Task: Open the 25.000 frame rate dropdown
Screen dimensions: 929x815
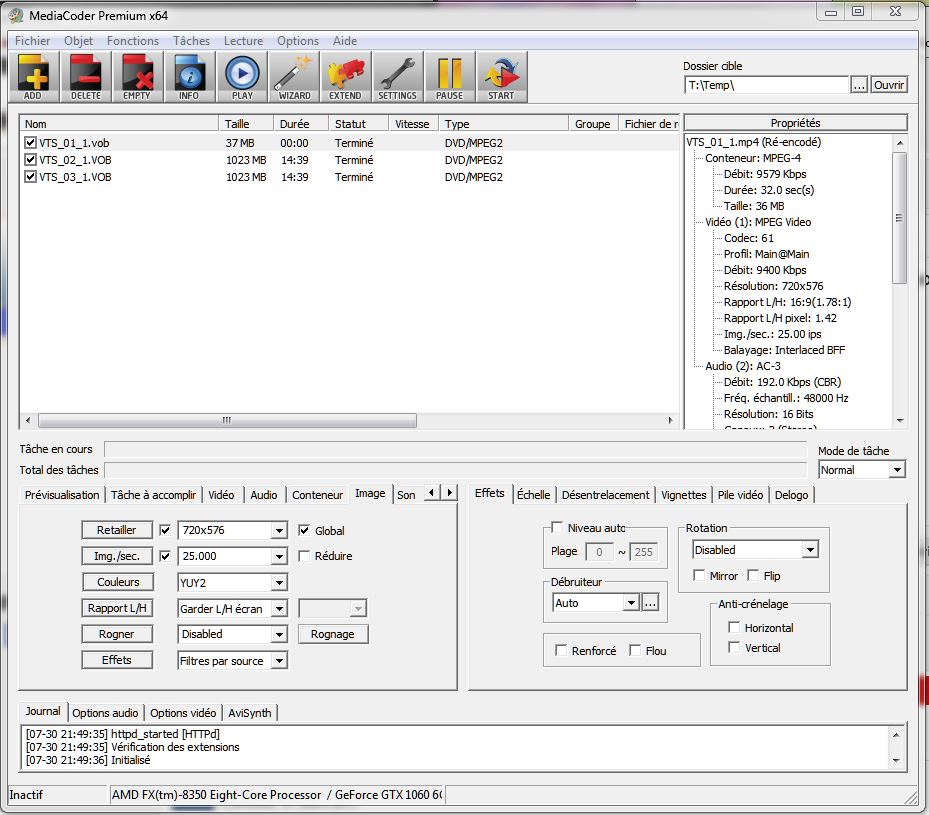Action: (x=279, y=556)
